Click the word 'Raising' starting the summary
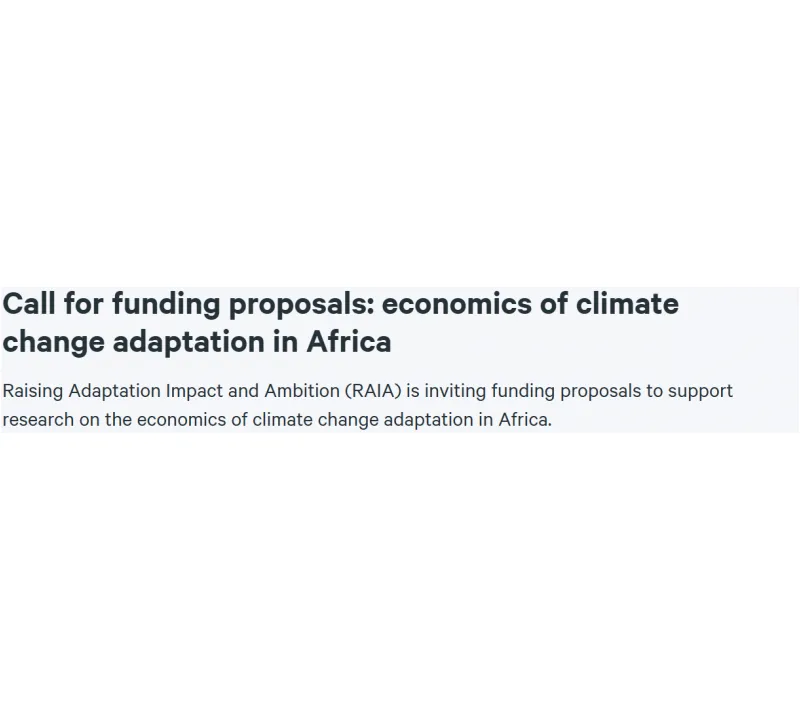This screenshot has width=800, height=720. click(33, 390)
